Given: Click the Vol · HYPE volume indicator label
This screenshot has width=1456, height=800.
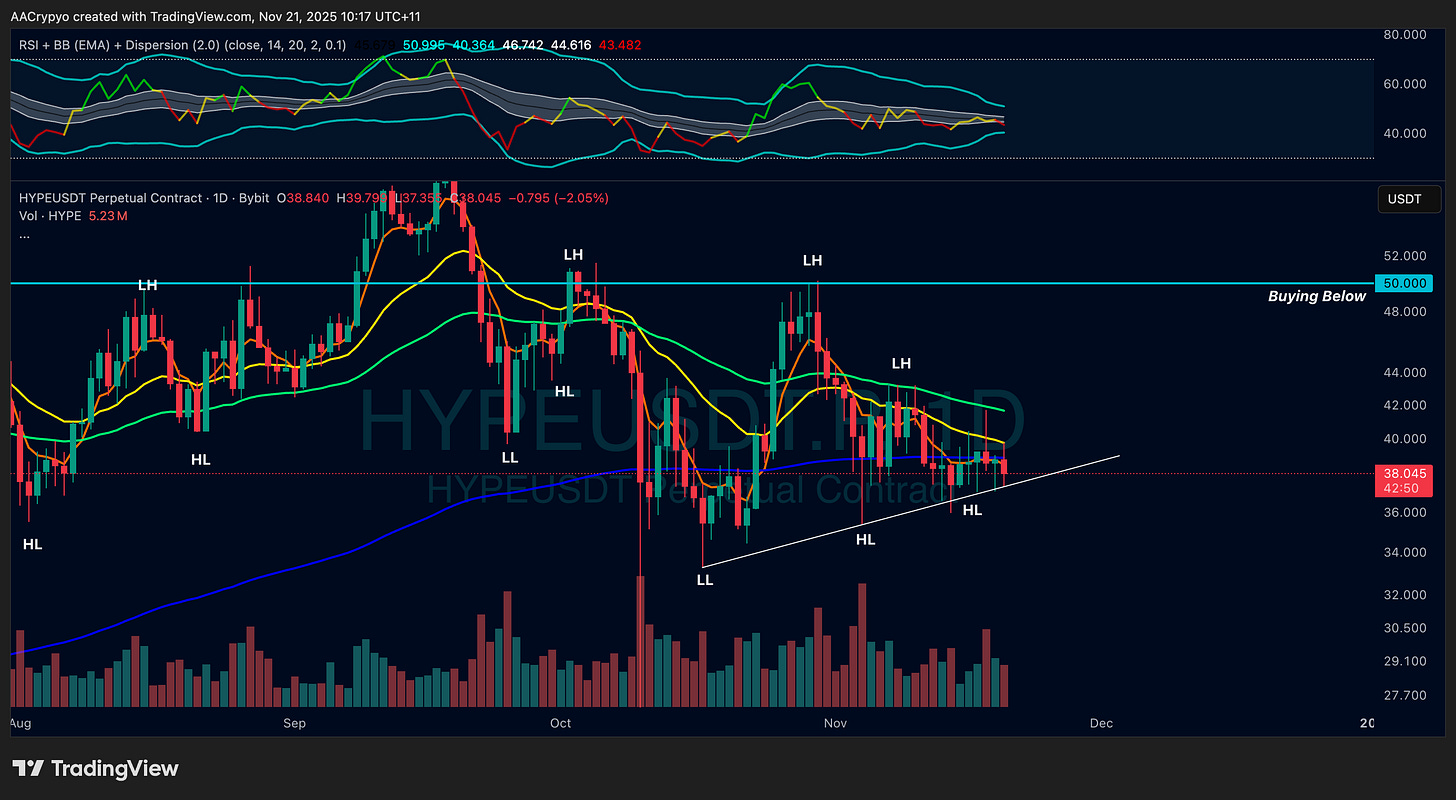Looking at the screenshot, I should [50, 216].
